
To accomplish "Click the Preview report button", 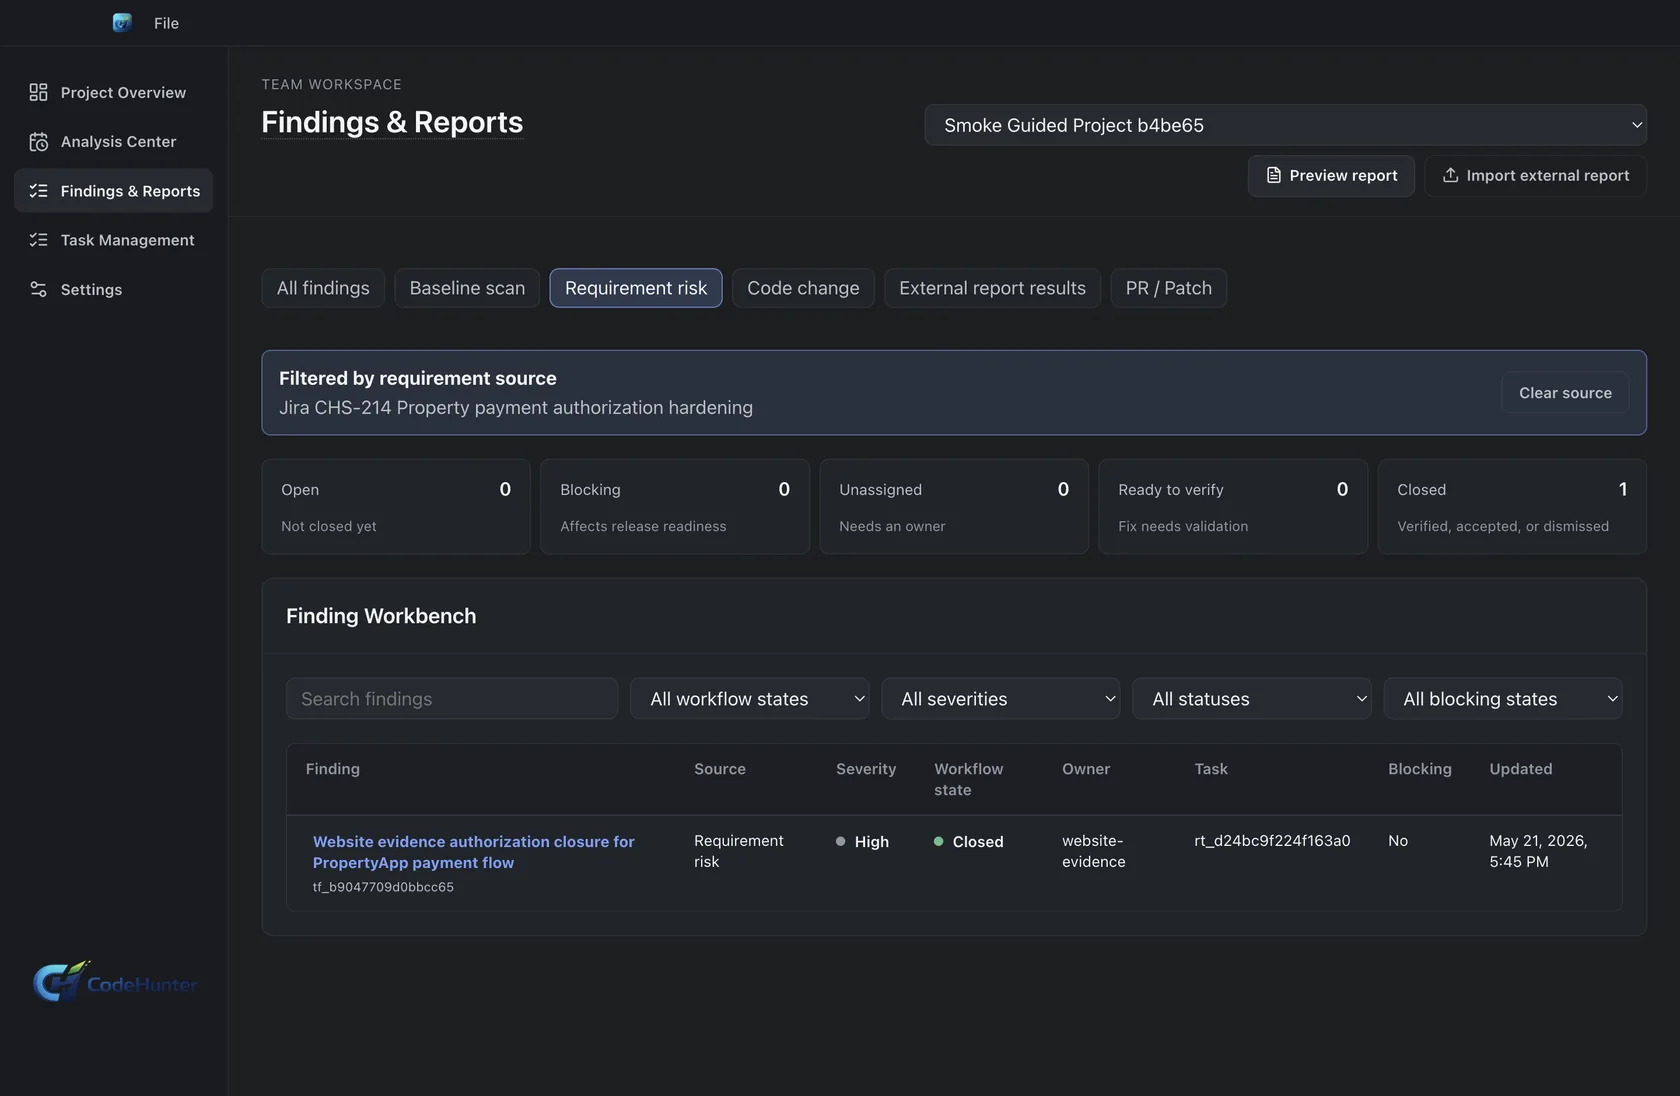I will point(1331,175).
